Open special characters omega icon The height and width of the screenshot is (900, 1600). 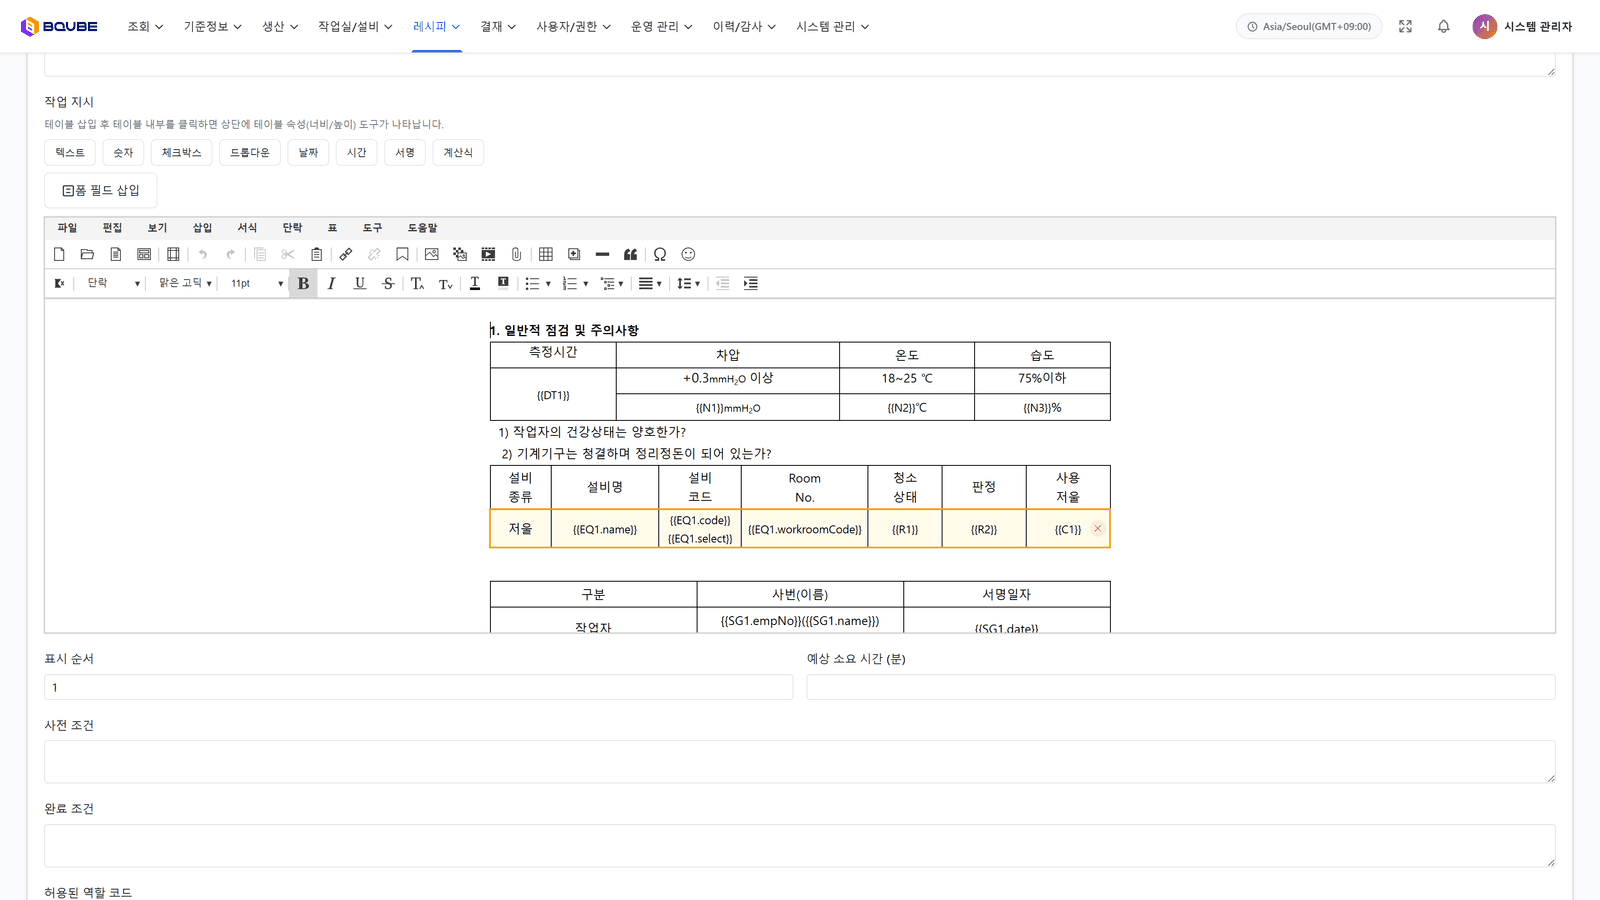[660, 255]
